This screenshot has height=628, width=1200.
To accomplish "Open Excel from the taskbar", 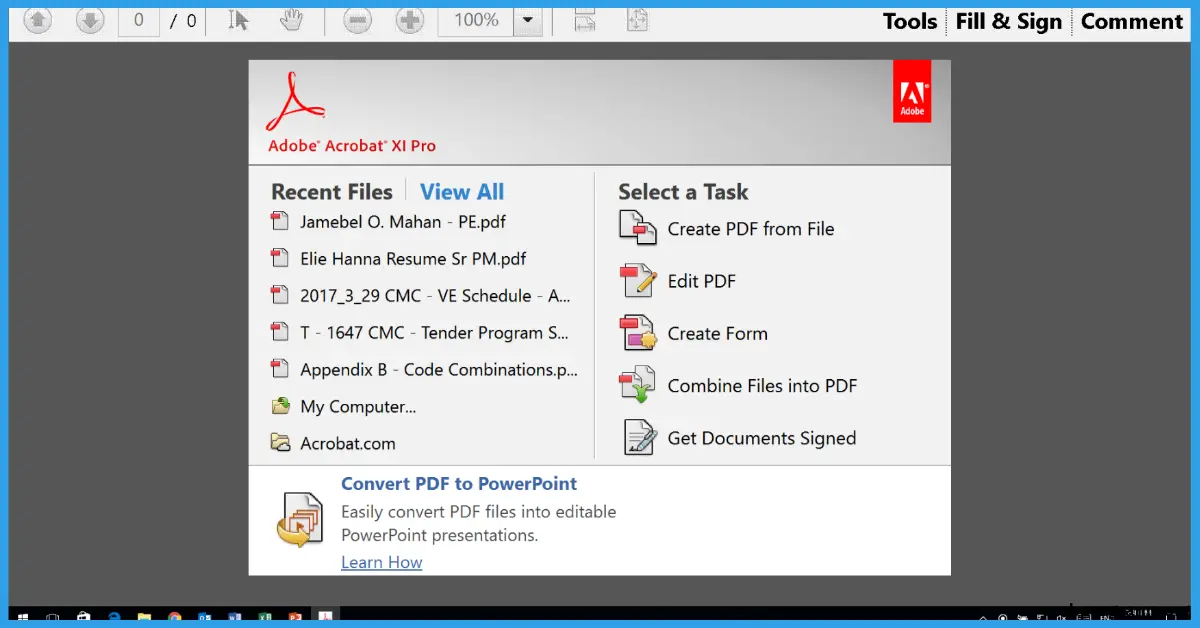I will 264,617.
